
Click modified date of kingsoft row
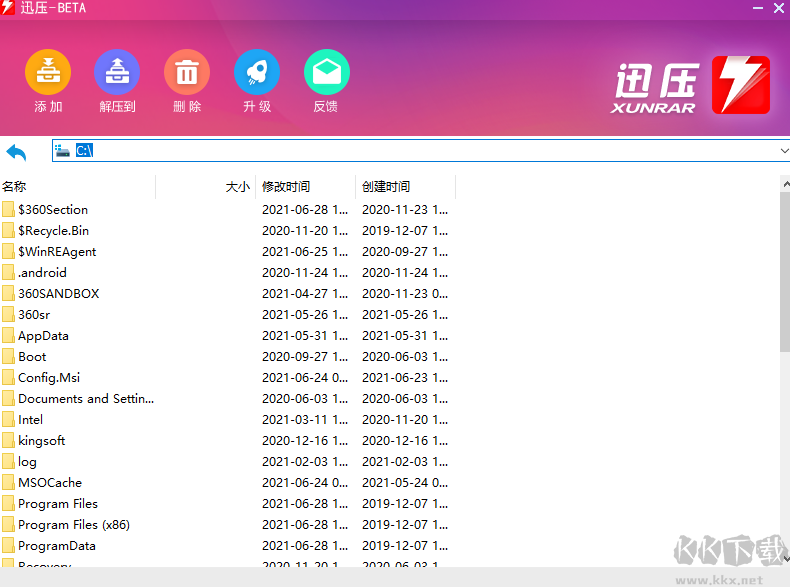point(305,441)
